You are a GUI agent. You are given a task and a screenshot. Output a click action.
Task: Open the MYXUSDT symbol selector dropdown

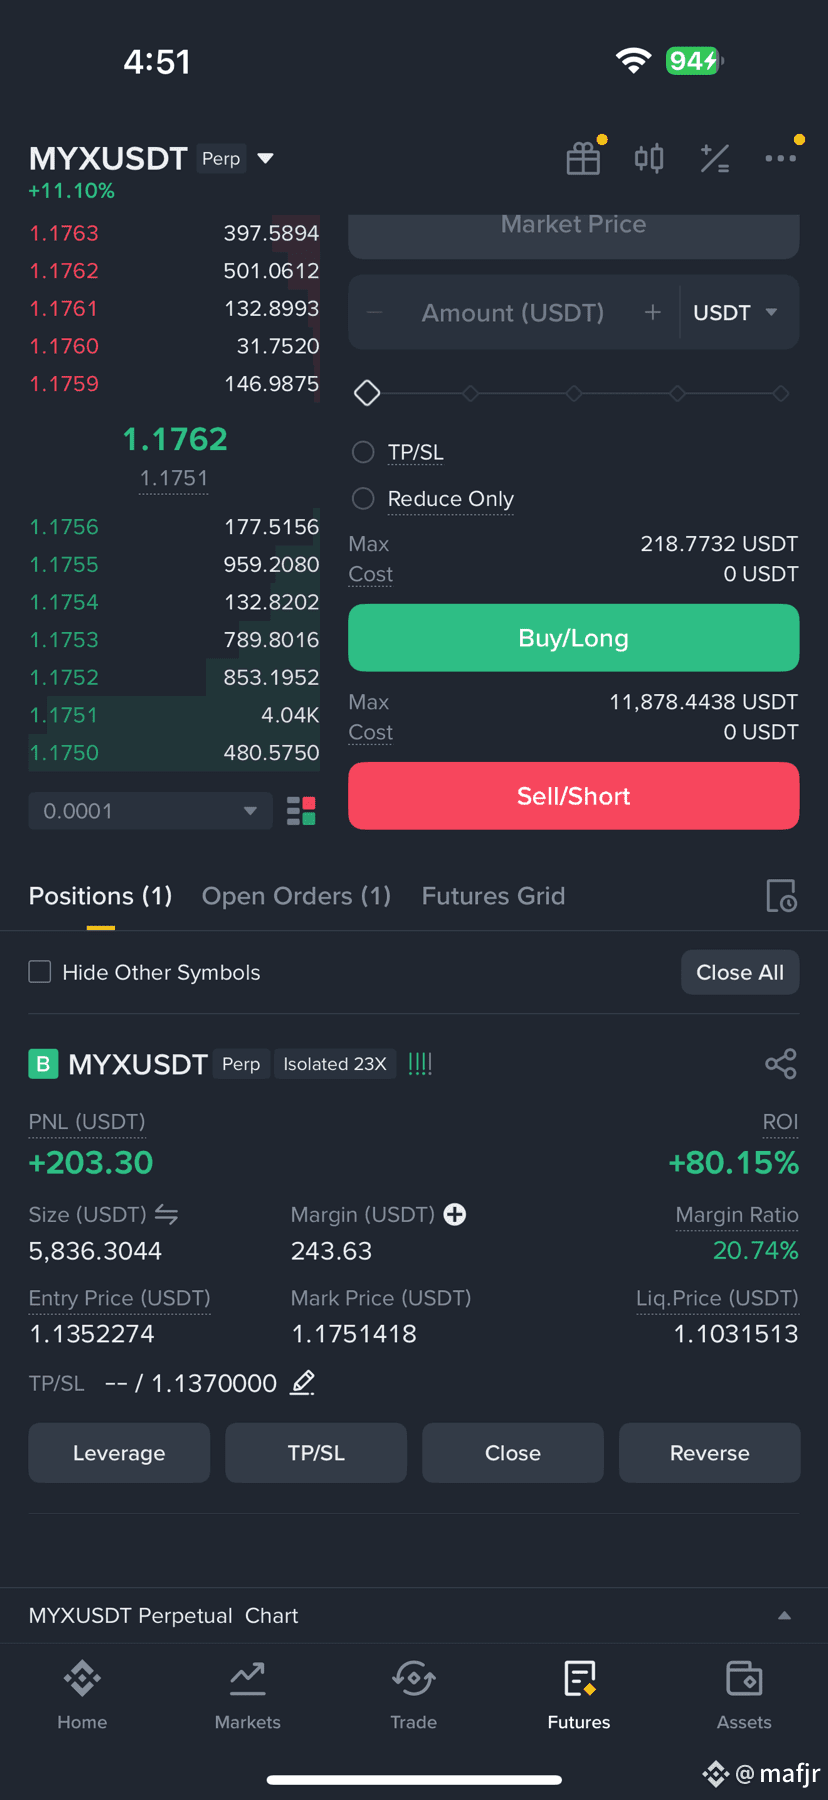click(265, 158)
